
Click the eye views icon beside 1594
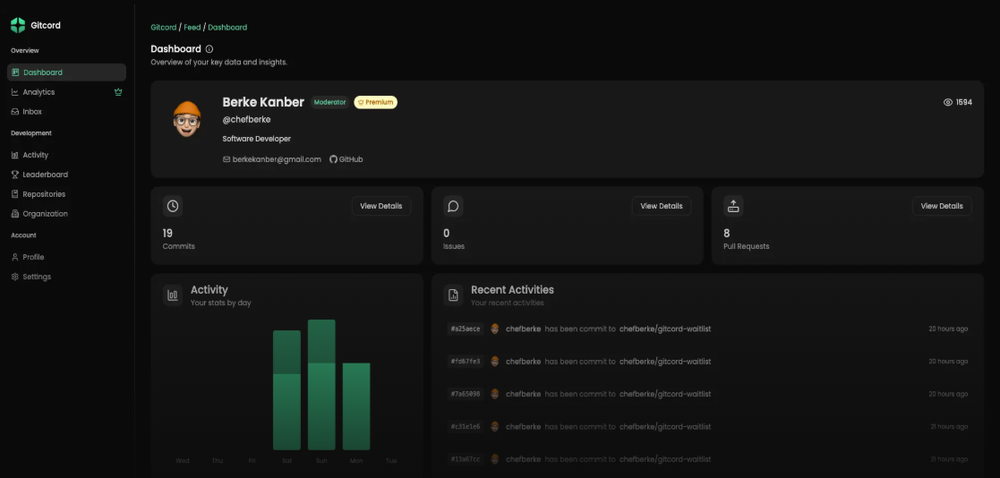(x=948, y=102)
